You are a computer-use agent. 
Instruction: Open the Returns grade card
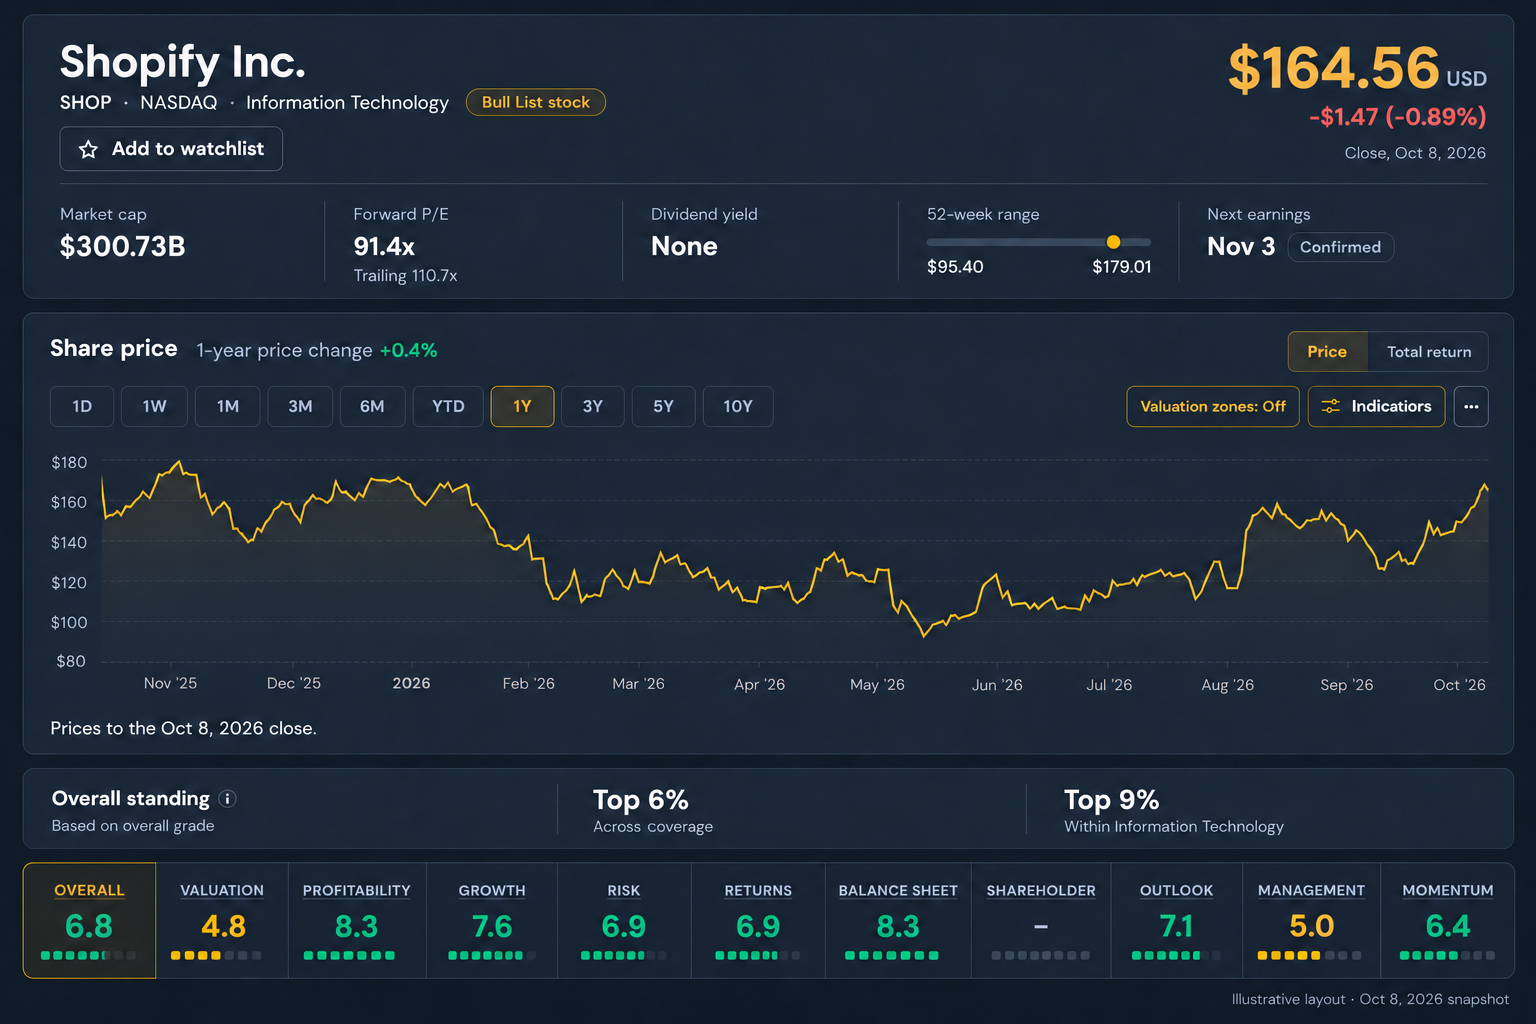tap(758, 921)
